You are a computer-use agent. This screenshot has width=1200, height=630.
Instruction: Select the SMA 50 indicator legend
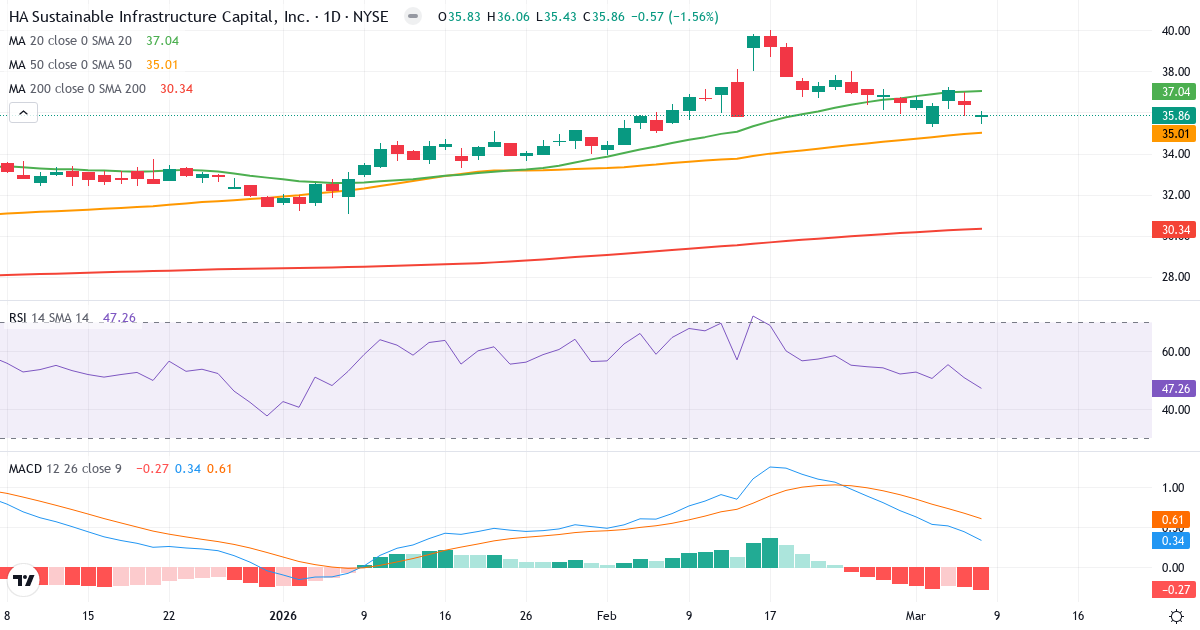pos(70,64)
